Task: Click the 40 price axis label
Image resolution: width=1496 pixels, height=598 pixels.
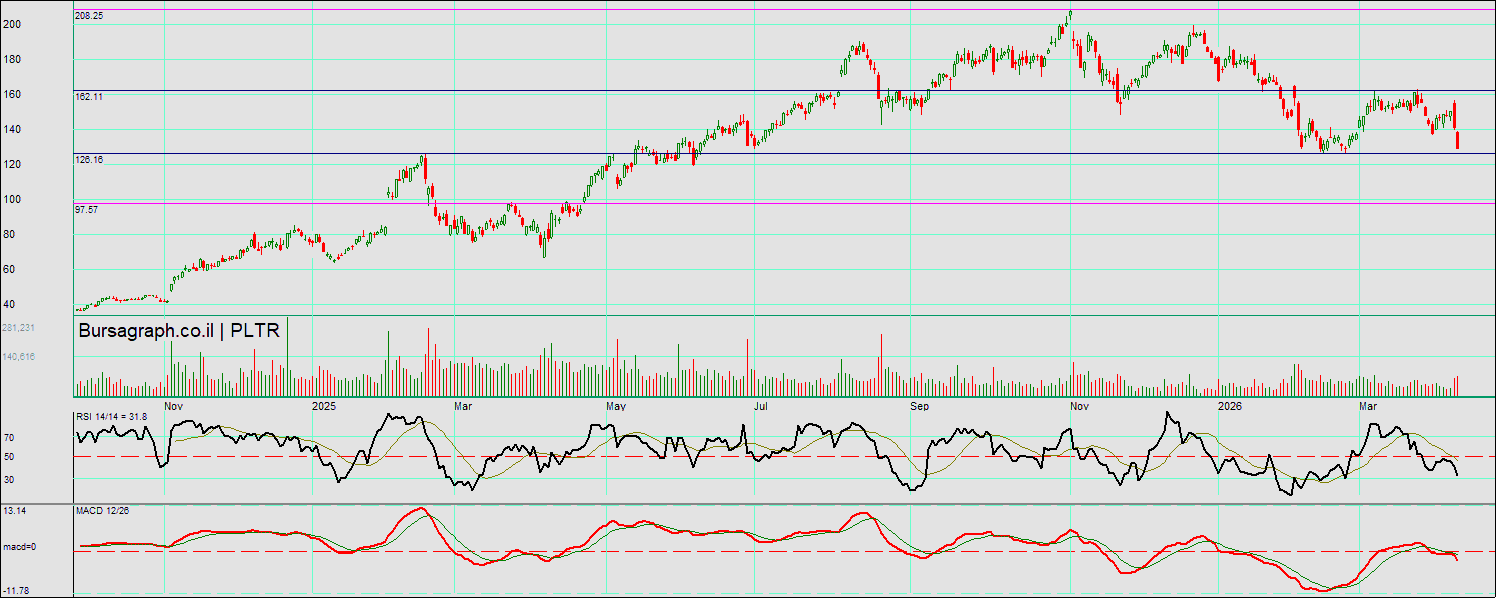Action: click(x=9, y=304)
